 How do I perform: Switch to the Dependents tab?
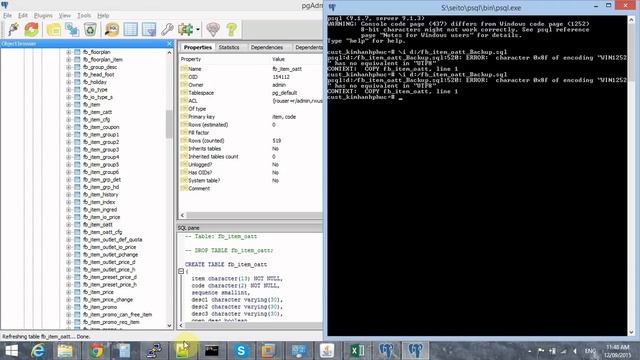tap(308, 47)
